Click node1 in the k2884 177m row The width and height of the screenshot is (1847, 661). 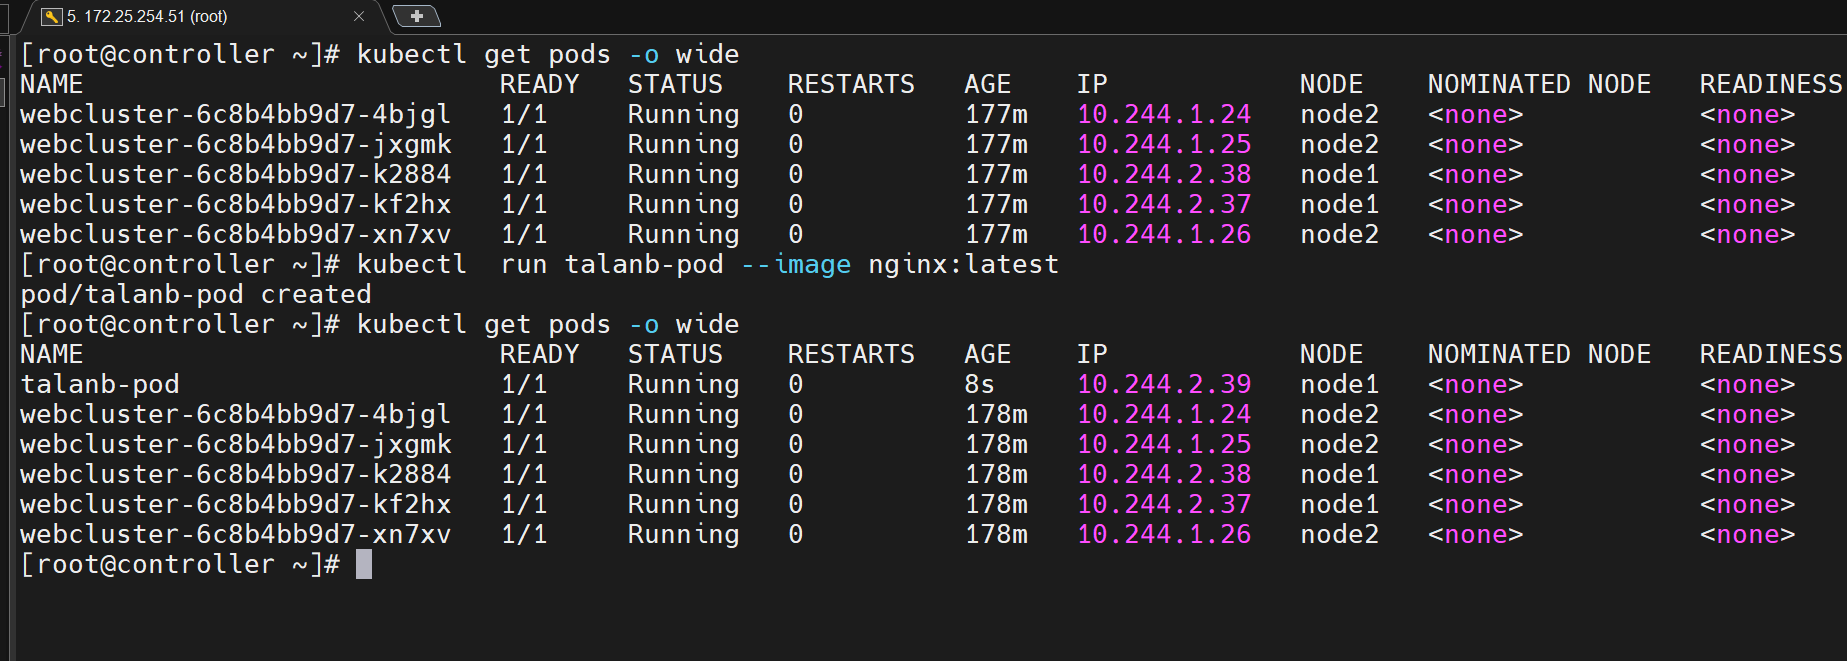pyautogui.click(x=1340, y=174)
